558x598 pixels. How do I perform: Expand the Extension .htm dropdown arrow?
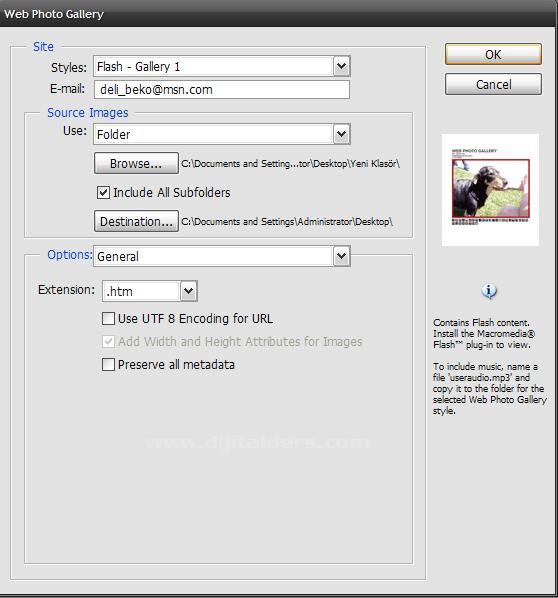click(188, 291)
